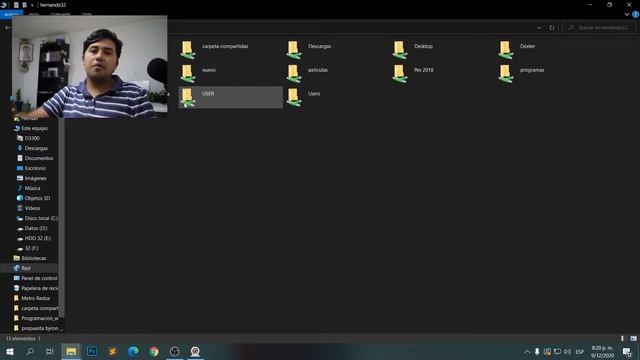Screen dimensions: 640x360
Task: Open the Compartir ribbon tab
Action: point(60,14)
